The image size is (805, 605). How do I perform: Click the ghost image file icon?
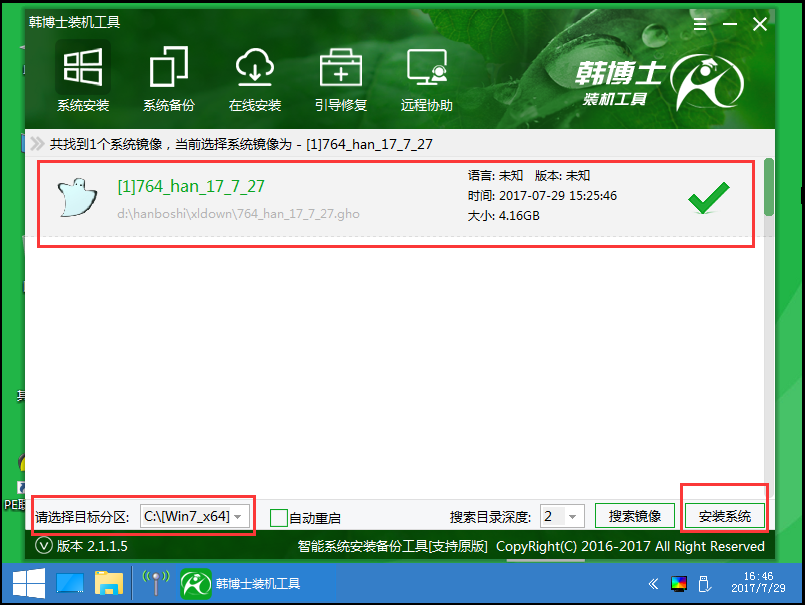tap(77, 198)
